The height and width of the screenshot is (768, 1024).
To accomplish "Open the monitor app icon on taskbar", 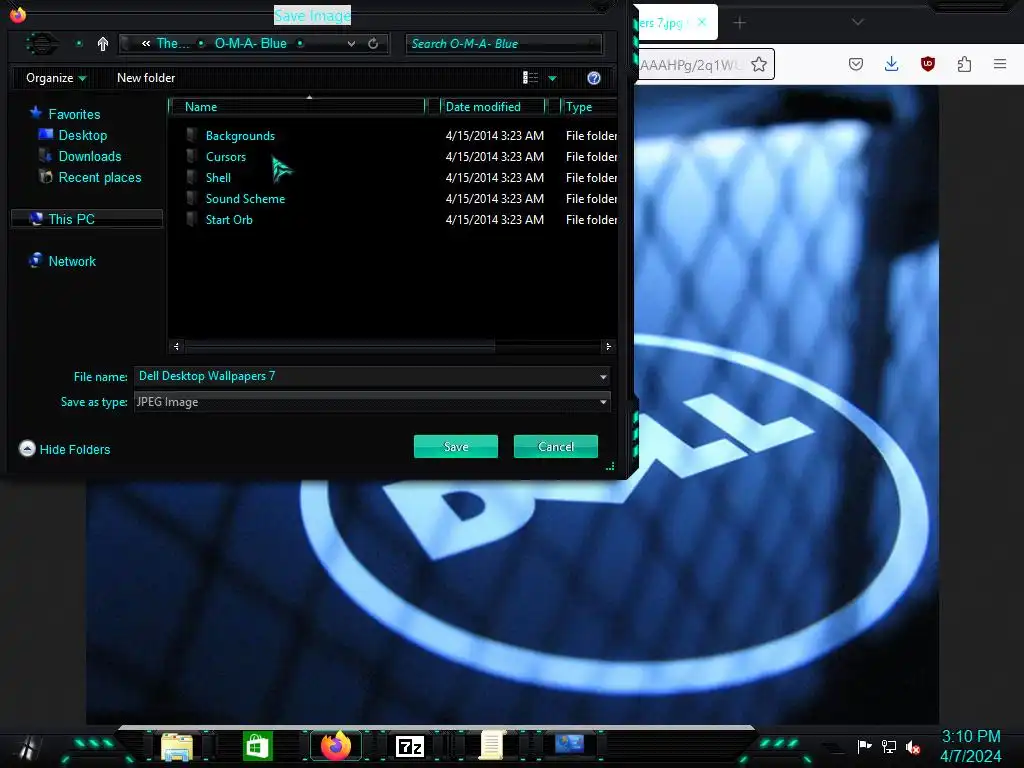I will click(x=569, y=744).
